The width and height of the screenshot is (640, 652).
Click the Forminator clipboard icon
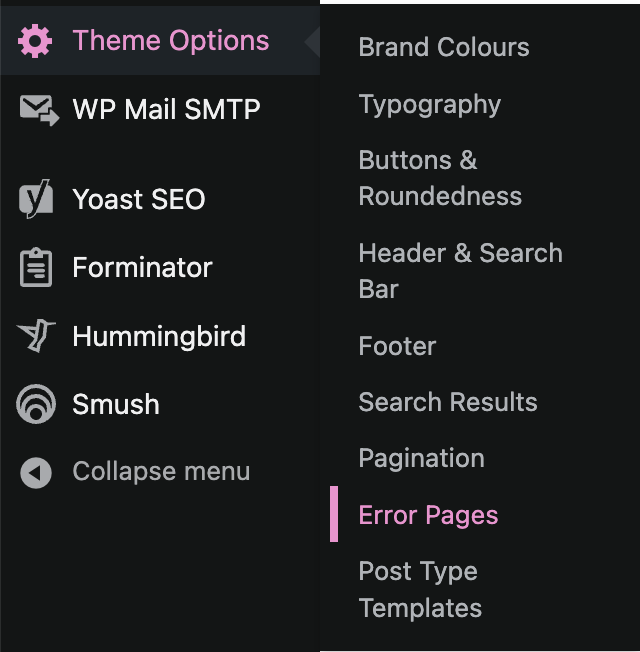point(36,268)
